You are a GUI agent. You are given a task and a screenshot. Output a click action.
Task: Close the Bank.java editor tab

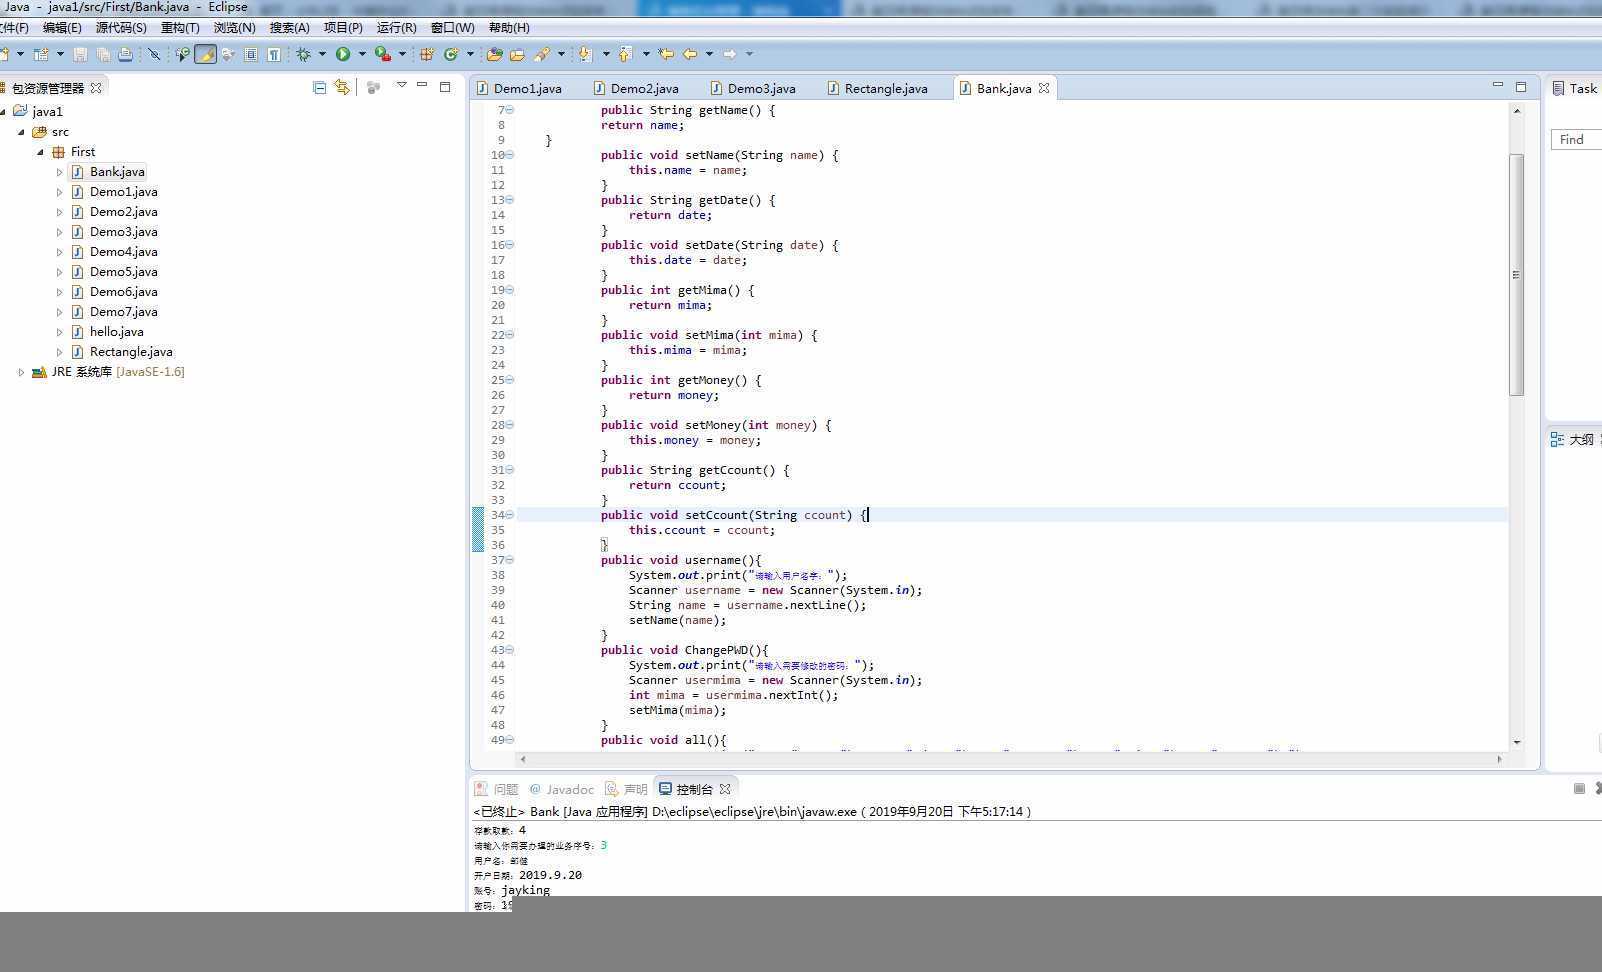1044,88
